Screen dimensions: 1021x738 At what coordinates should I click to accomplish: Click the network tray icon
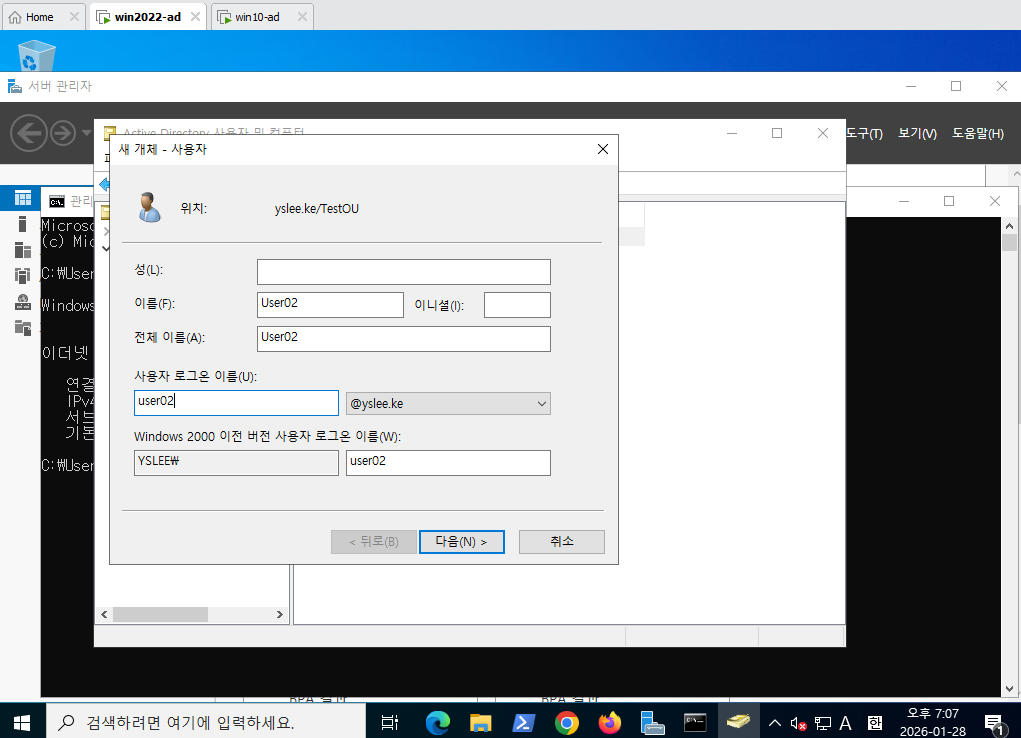click(x=823, y=723)
